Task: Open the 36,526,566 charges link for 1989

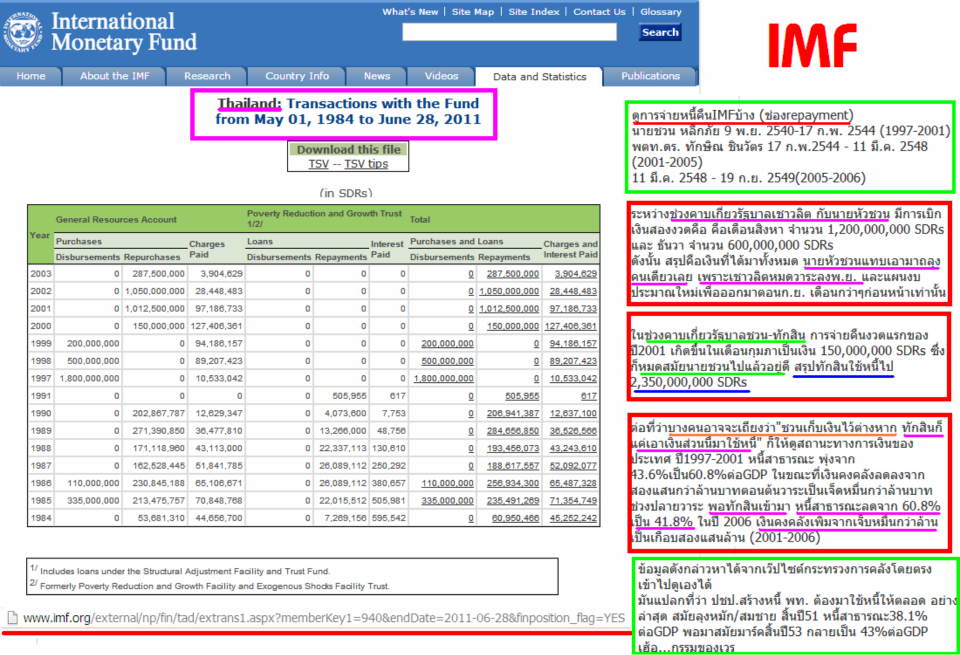Action: [573, 432]
